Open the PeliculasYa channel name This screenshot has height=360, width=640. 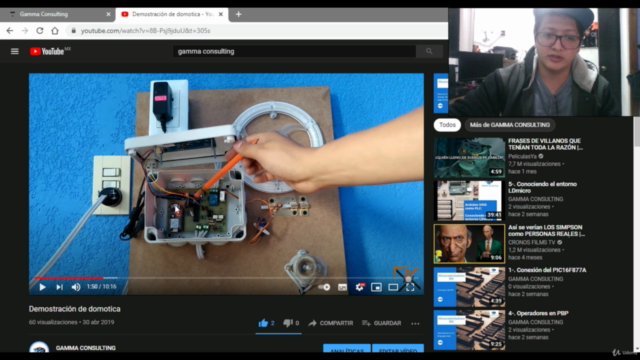click(522, 156)
